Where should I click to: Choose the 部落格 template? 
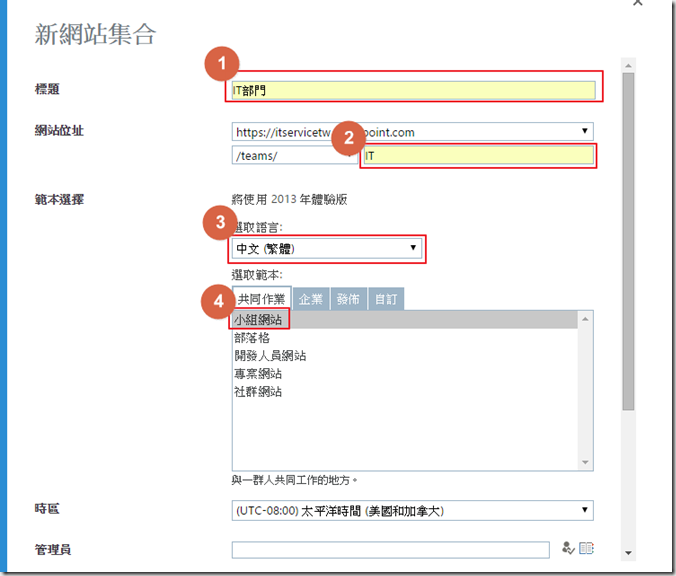click(x=252, y=338)
